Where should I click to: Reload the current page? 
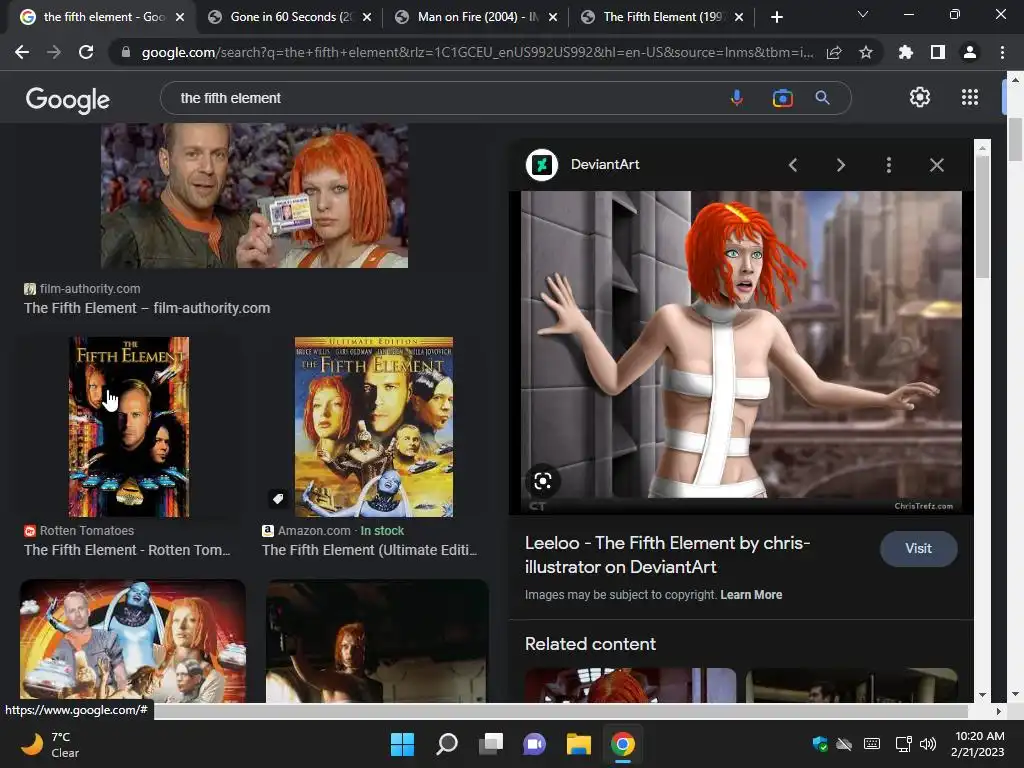coord(86,52)
